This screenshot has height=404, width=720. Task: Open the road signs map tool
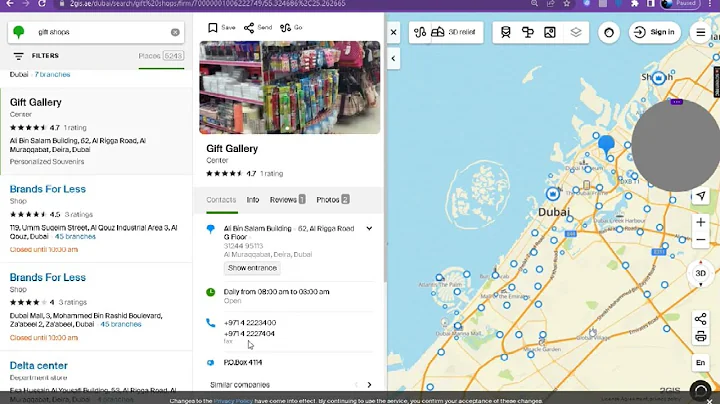528,32
